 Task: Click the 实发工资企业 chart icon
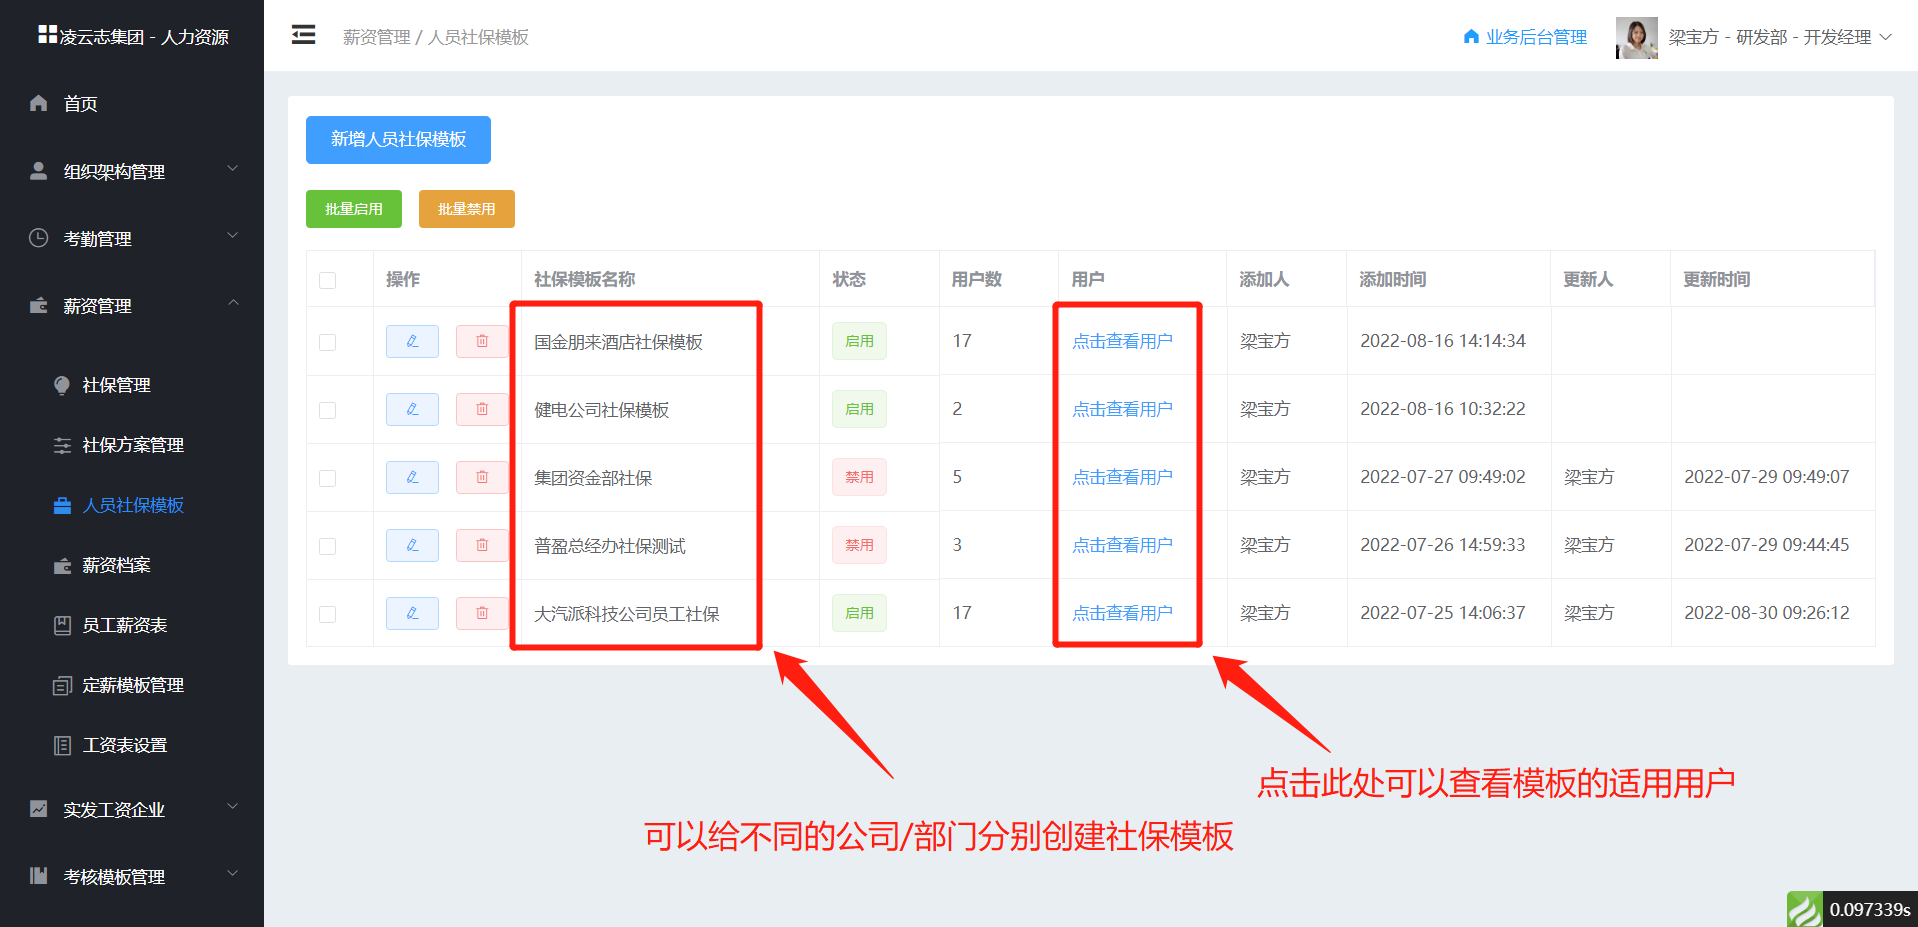tap(38, 809)
